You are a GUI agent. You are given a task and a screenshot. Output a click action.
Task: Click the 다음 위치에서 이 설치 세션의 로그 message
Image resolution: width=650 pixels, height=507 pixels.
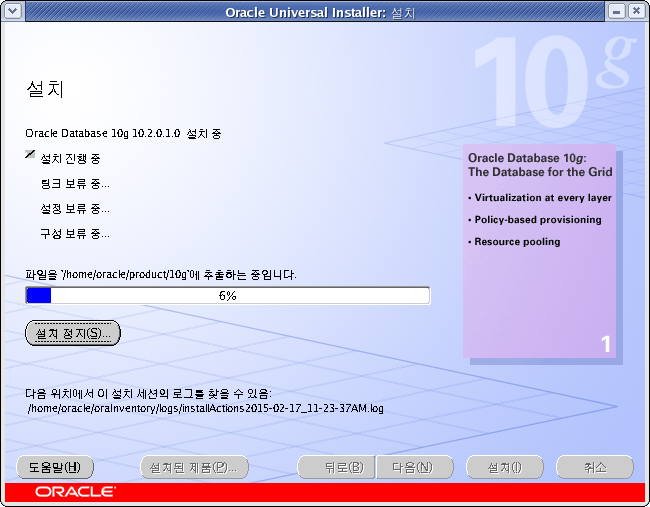[x=148, y=393]
